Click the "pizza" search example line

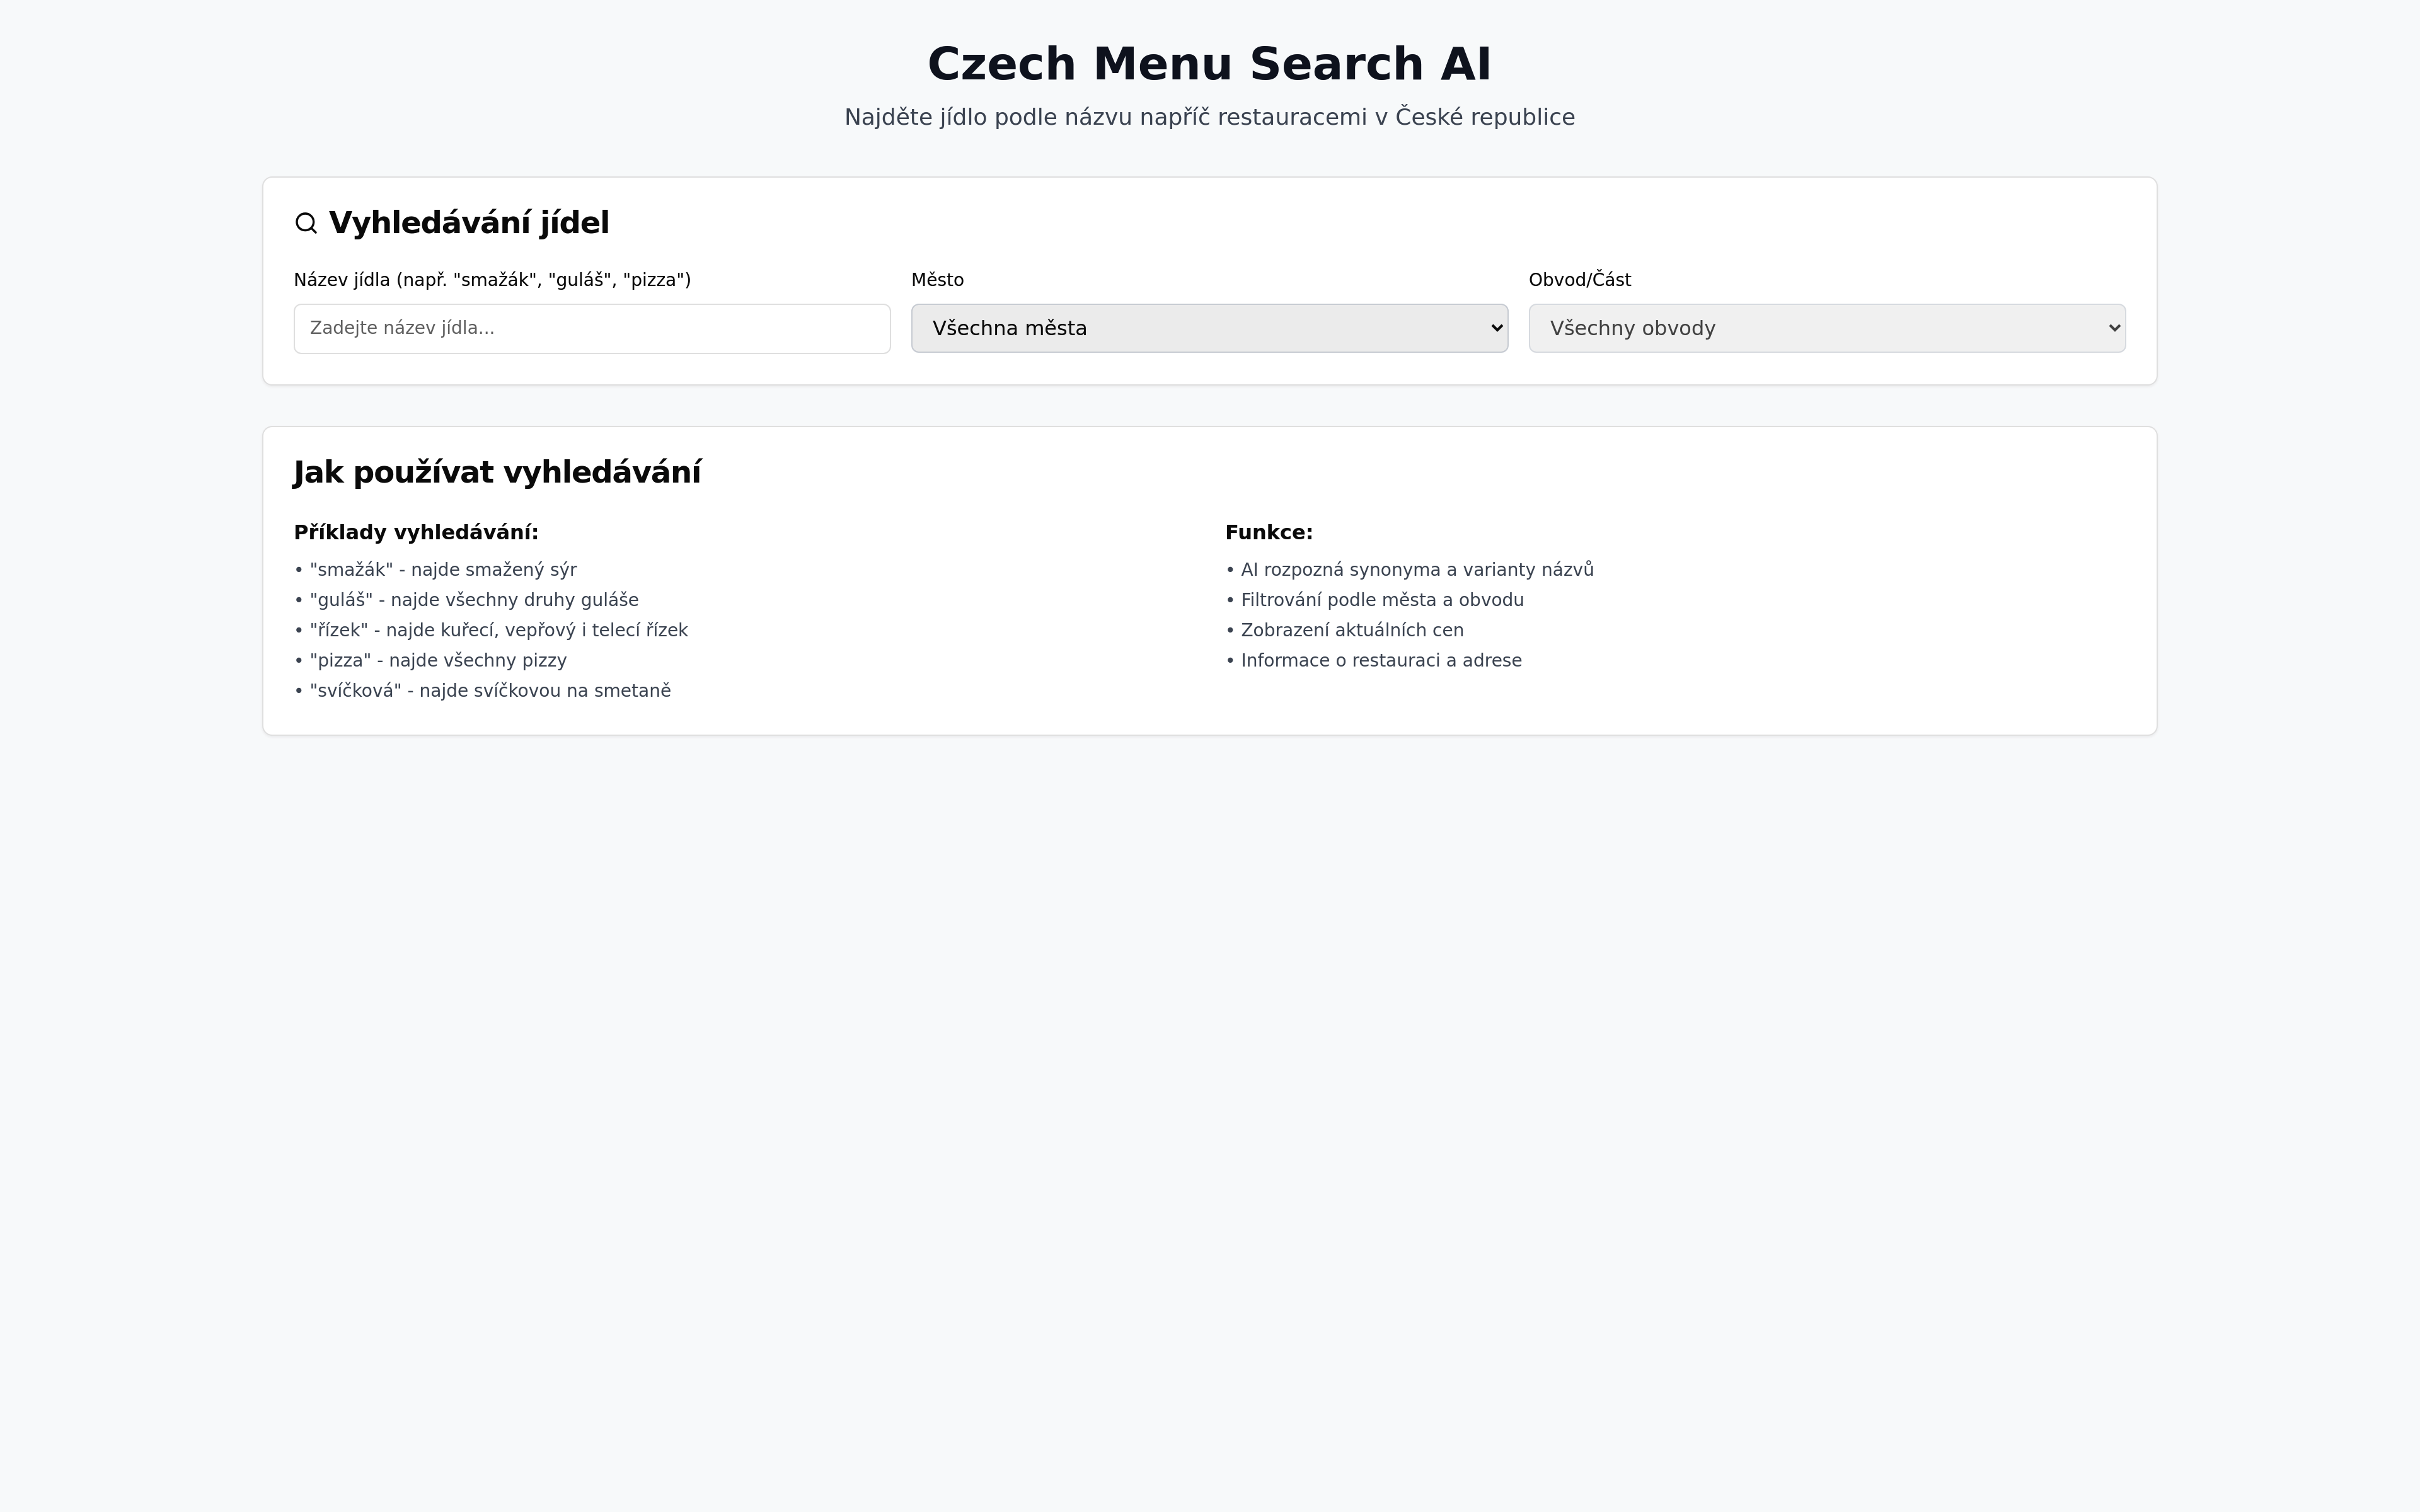coord(431,660)
